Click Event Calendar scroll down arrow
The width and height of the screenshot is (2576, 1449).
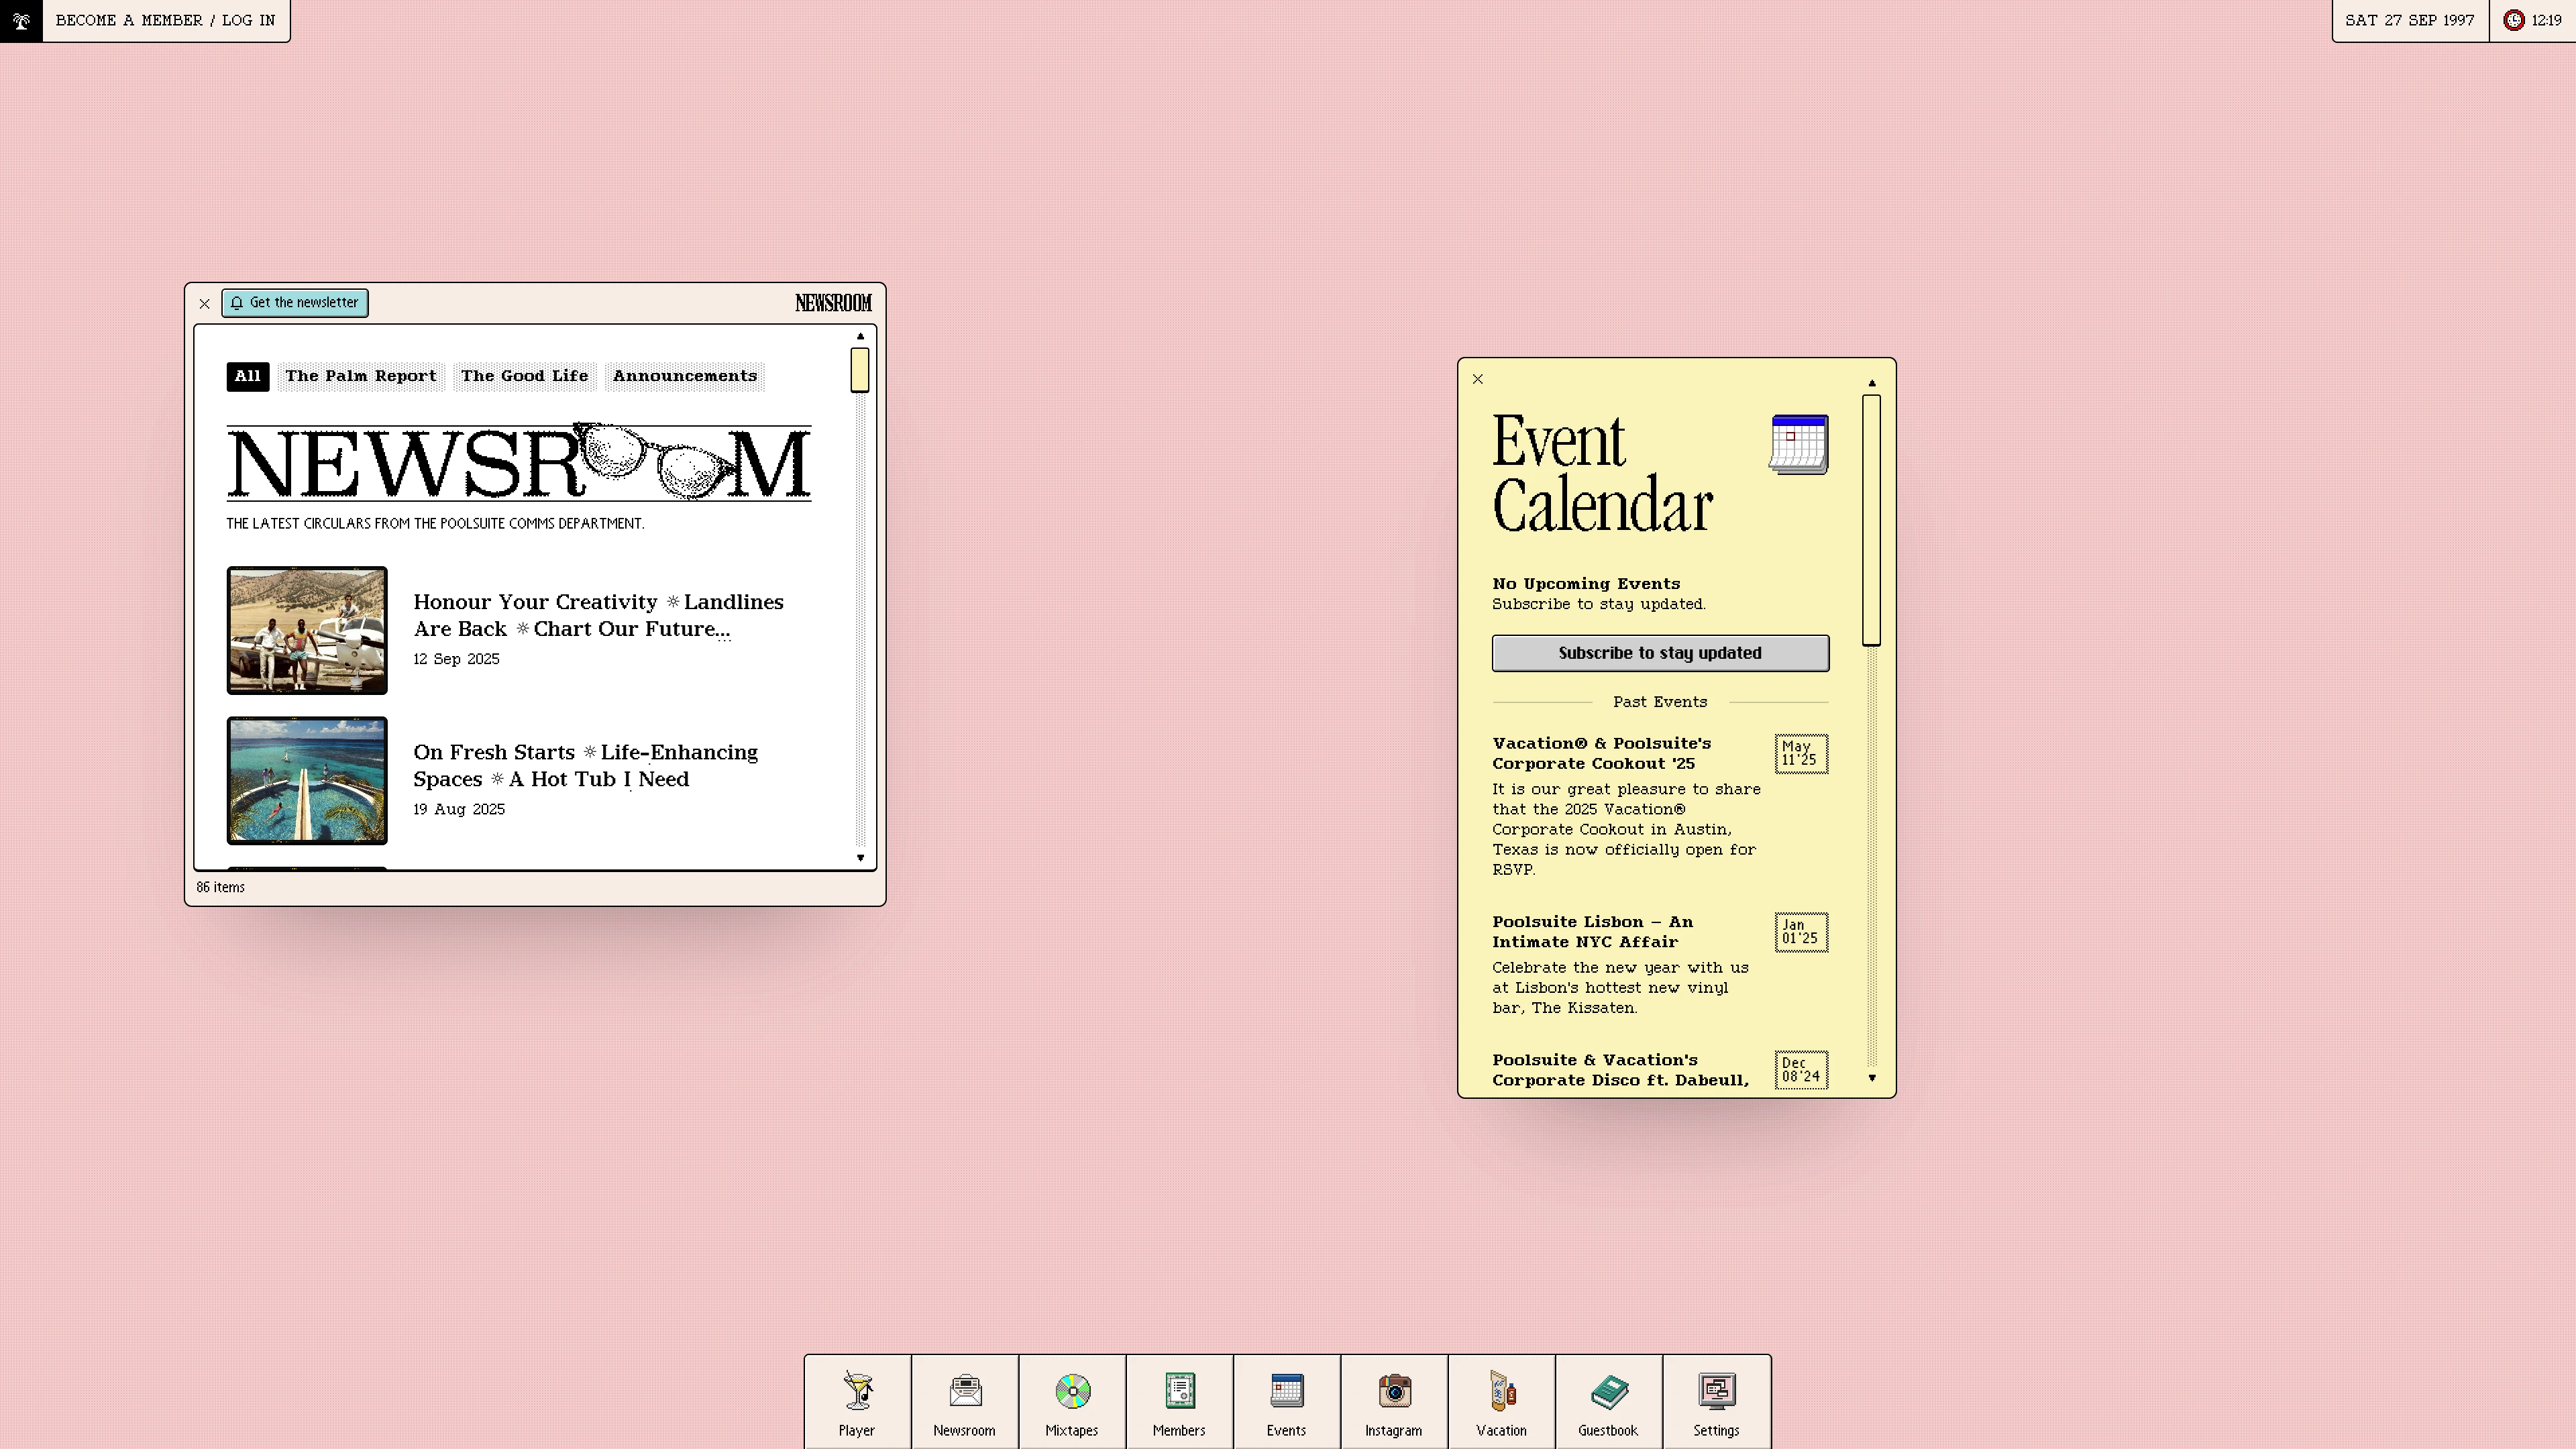coord(1872,1078)
